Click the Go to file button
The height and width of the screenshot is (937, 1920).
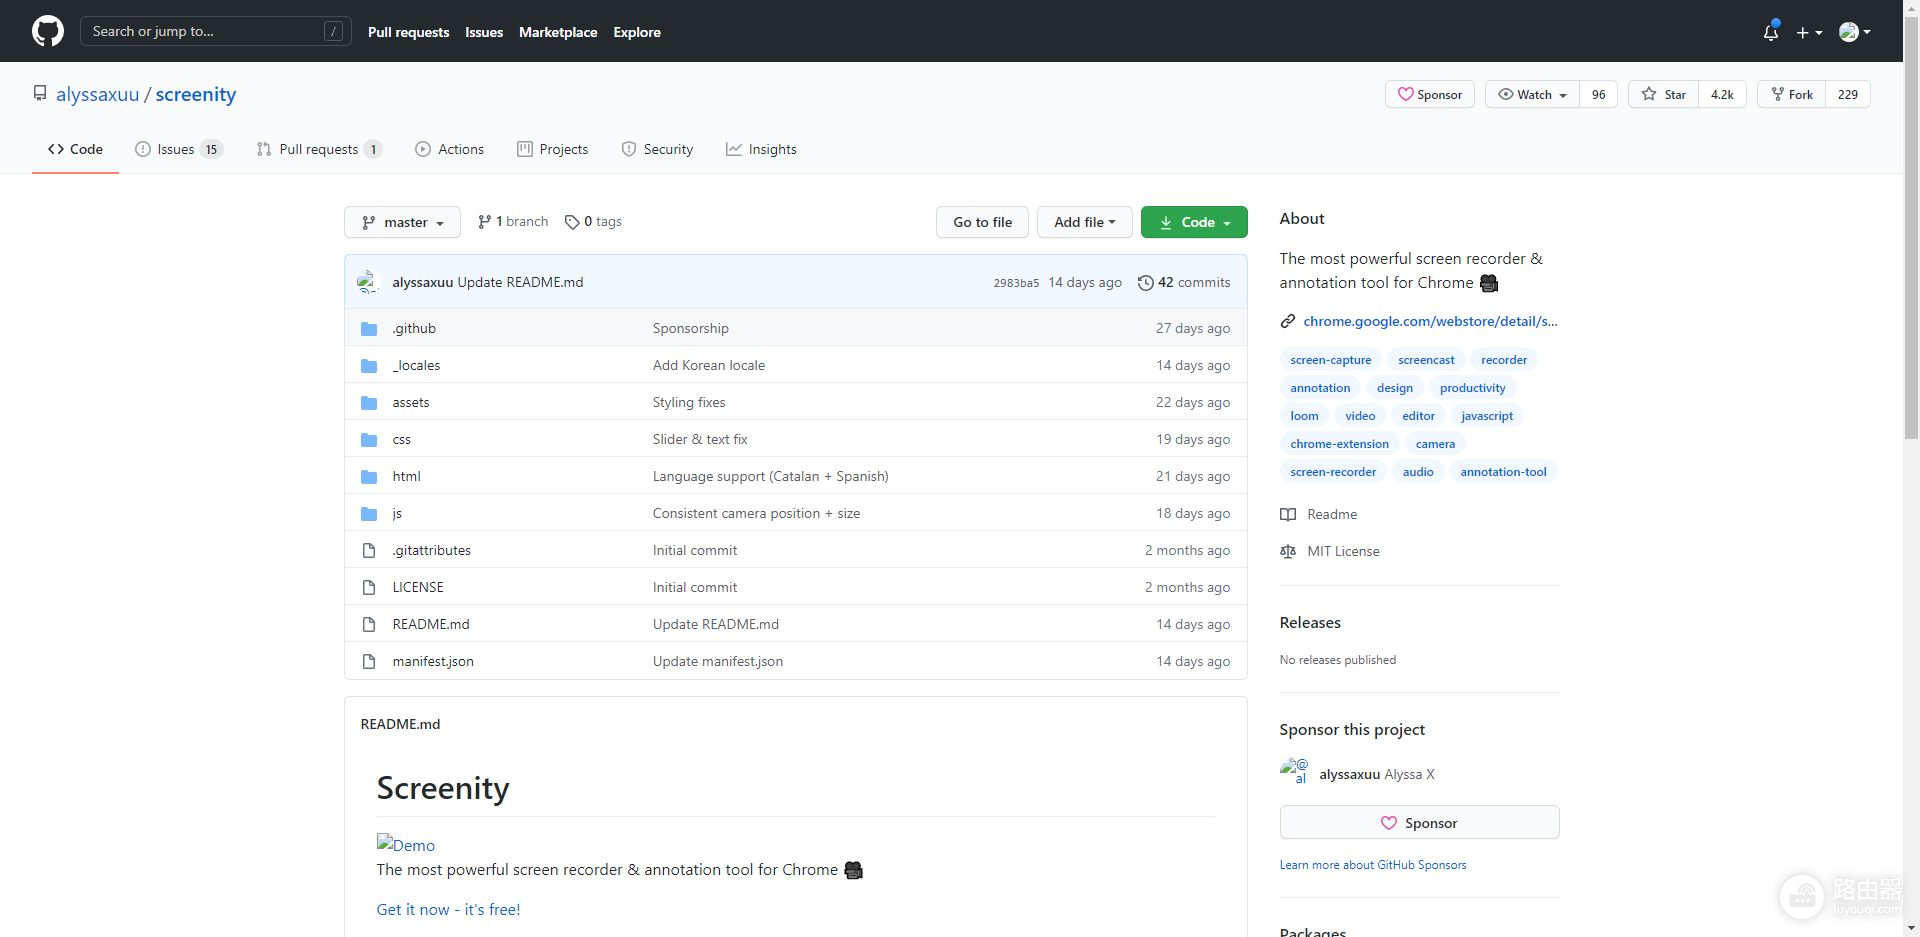[982, 222]
